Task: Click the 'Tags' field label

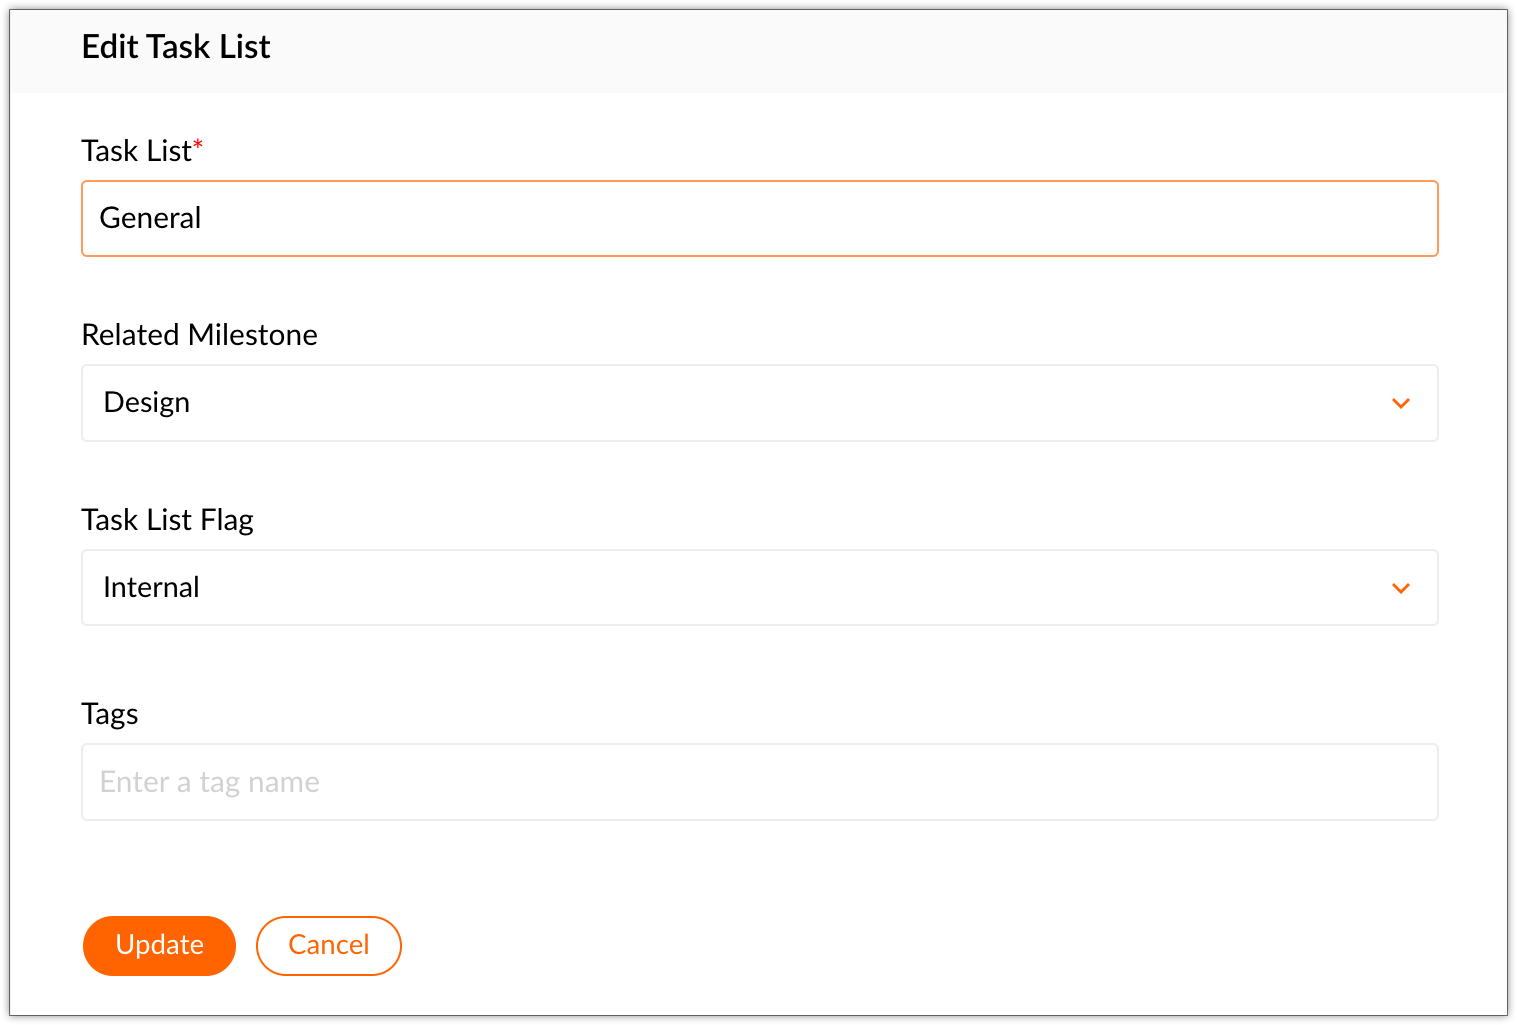Action: pos(110,714)
